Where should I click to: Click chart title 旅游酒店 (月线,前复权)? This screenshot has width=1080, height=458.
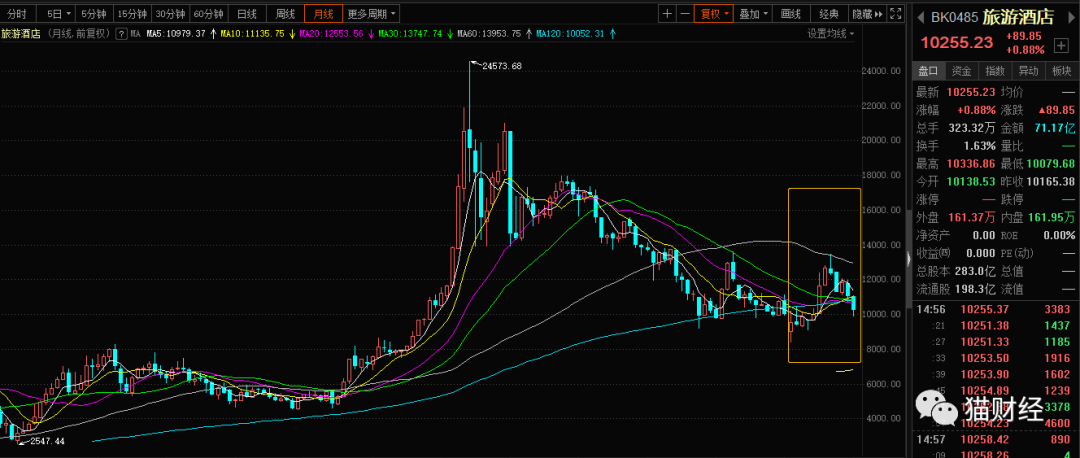[x=56, y=33]
